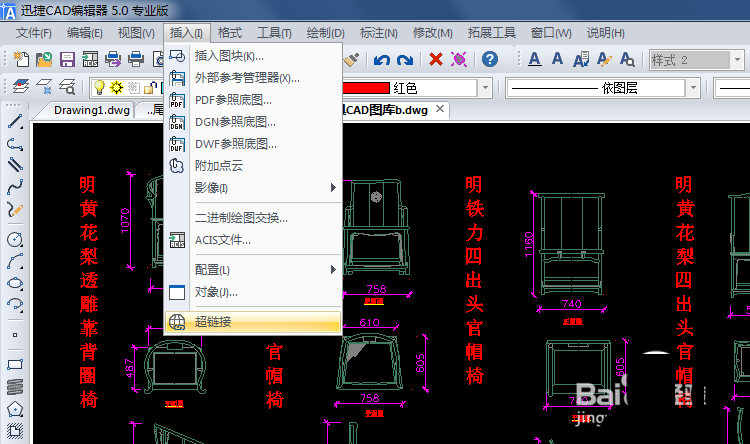Image resolution: width=750 pixels, height=444 pixels.
Task: Expand the 影像 submenu
Action: pyautogui.click(x=333, y=188)
